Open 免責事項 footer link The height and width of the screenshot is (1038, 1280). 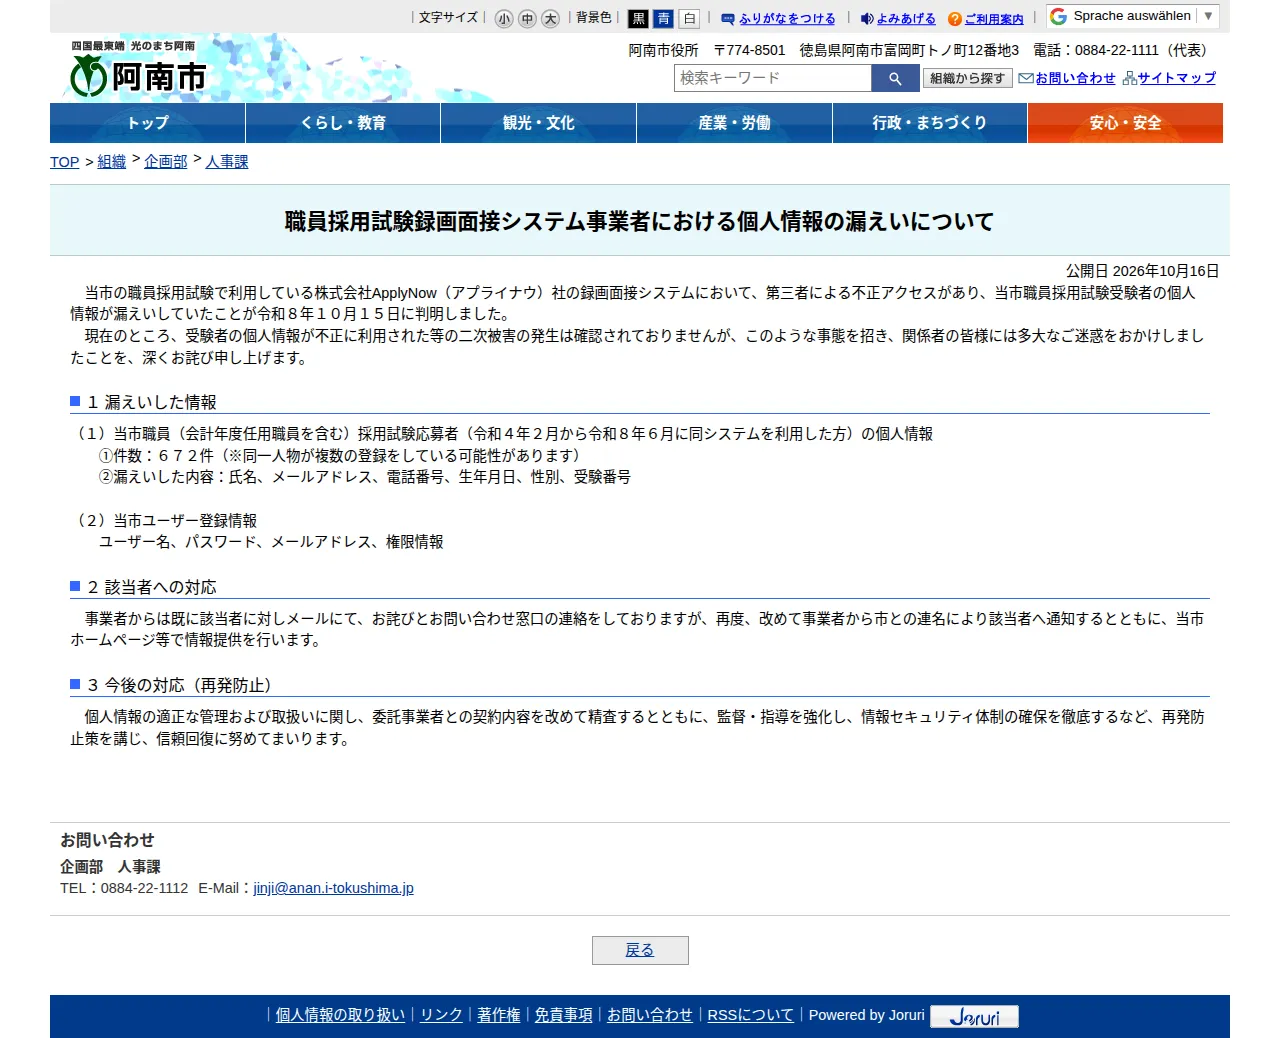coord(564,1015)
